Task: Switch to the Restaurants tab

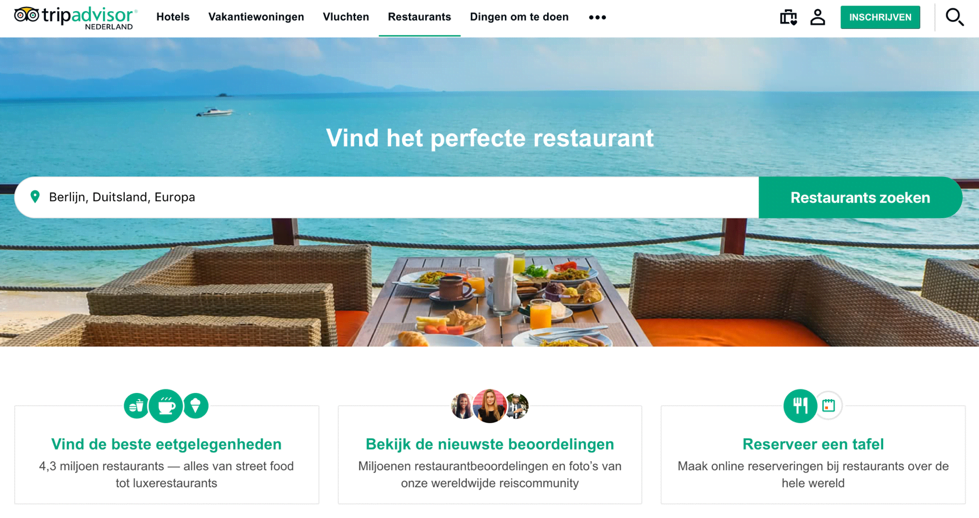Action: click(420, 17)
